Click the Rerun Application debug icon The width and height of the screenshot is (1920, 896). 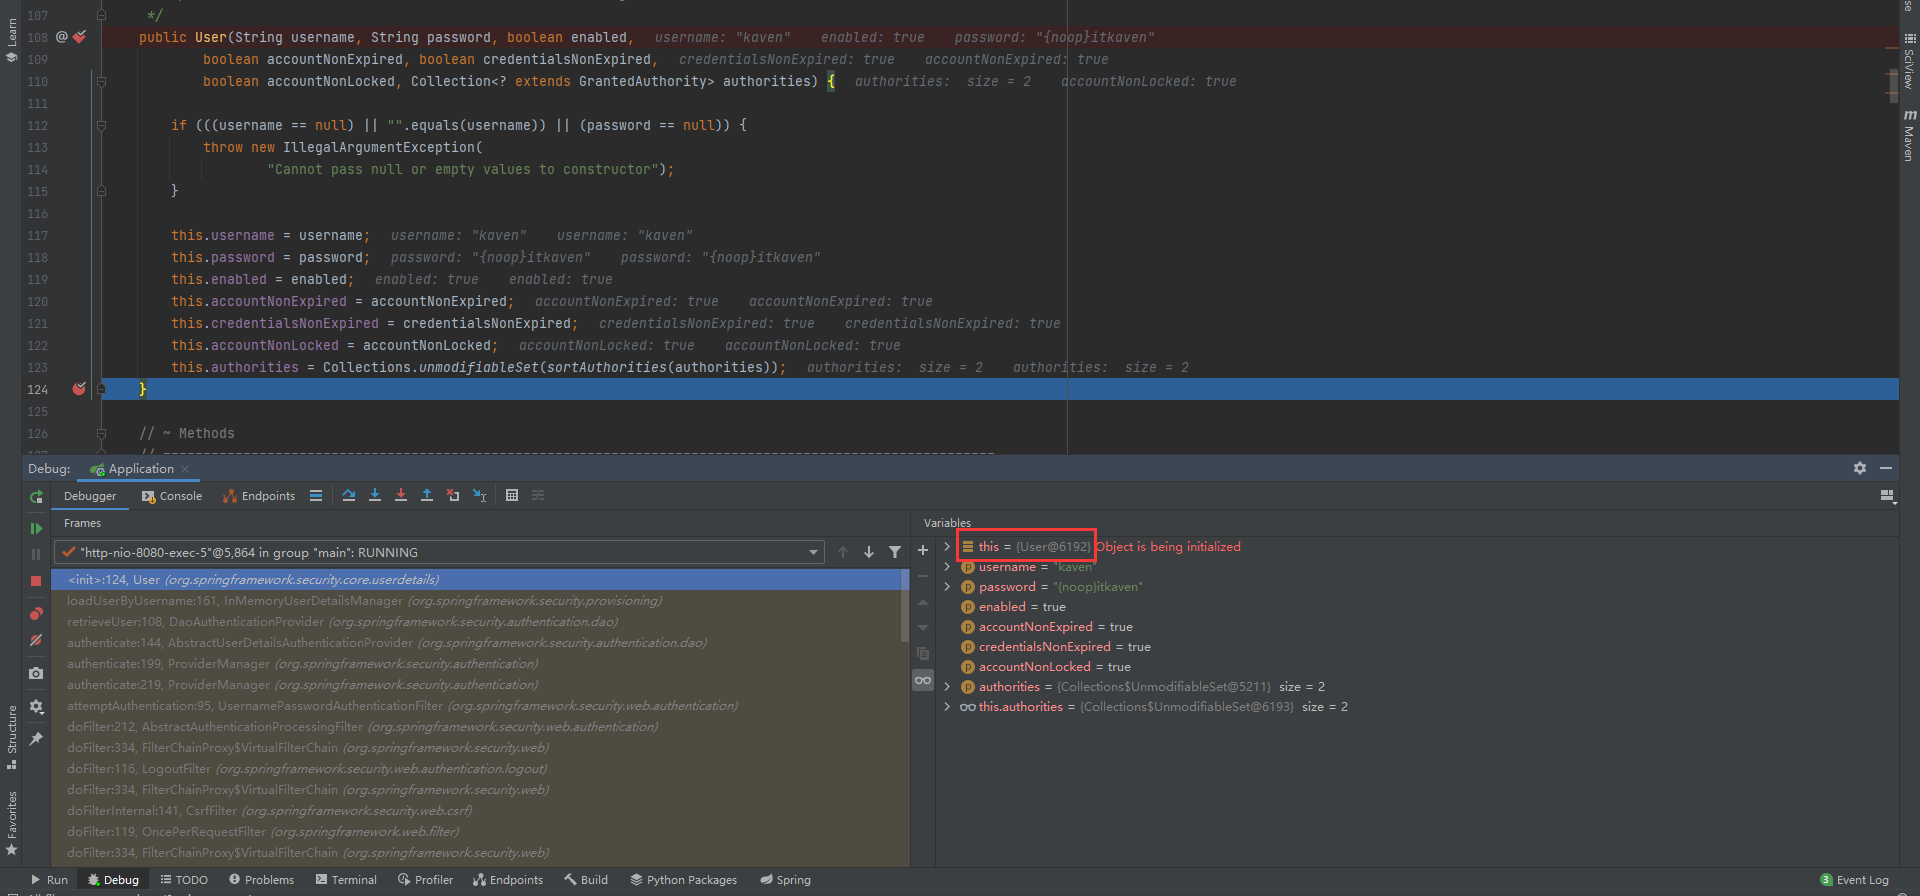tap(36, 496)
